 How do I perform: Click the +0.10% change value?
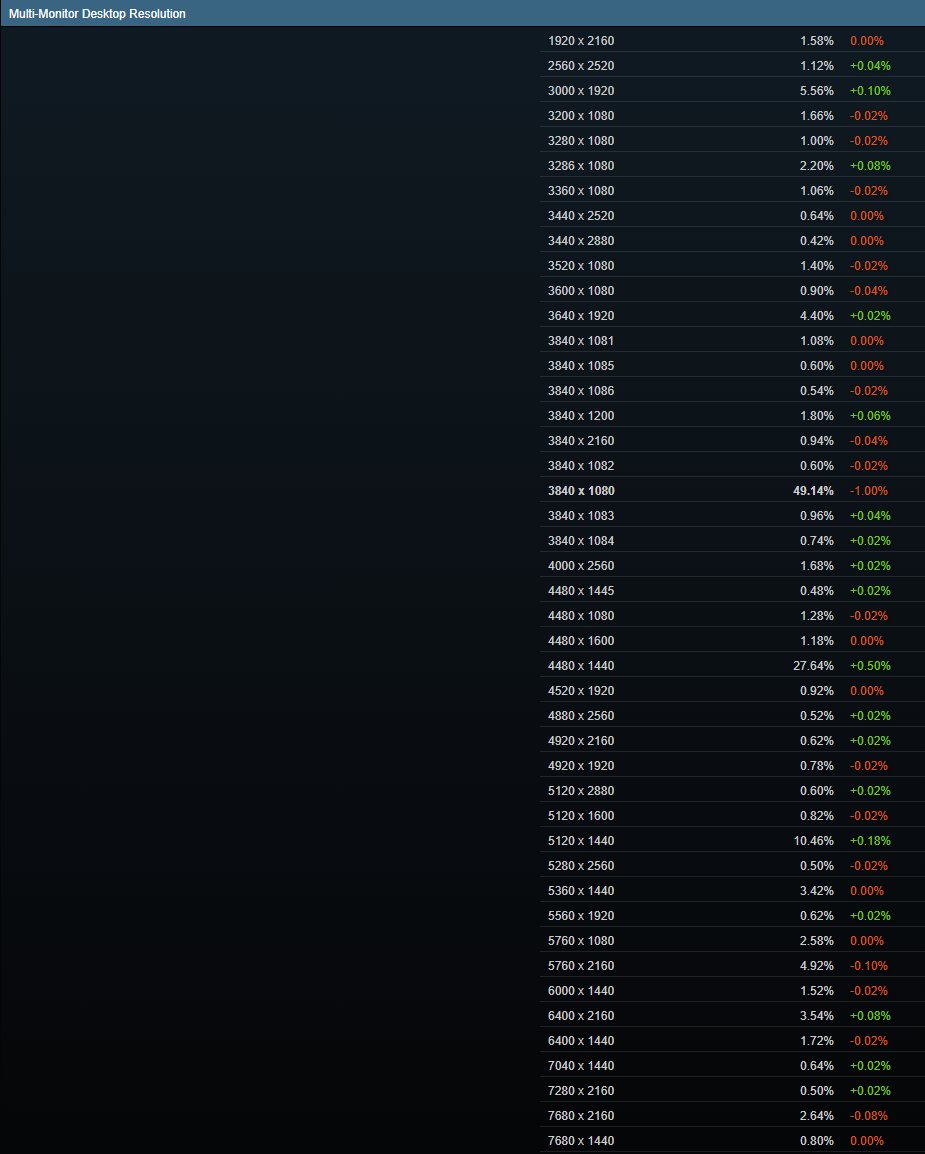tap(871, 91)
